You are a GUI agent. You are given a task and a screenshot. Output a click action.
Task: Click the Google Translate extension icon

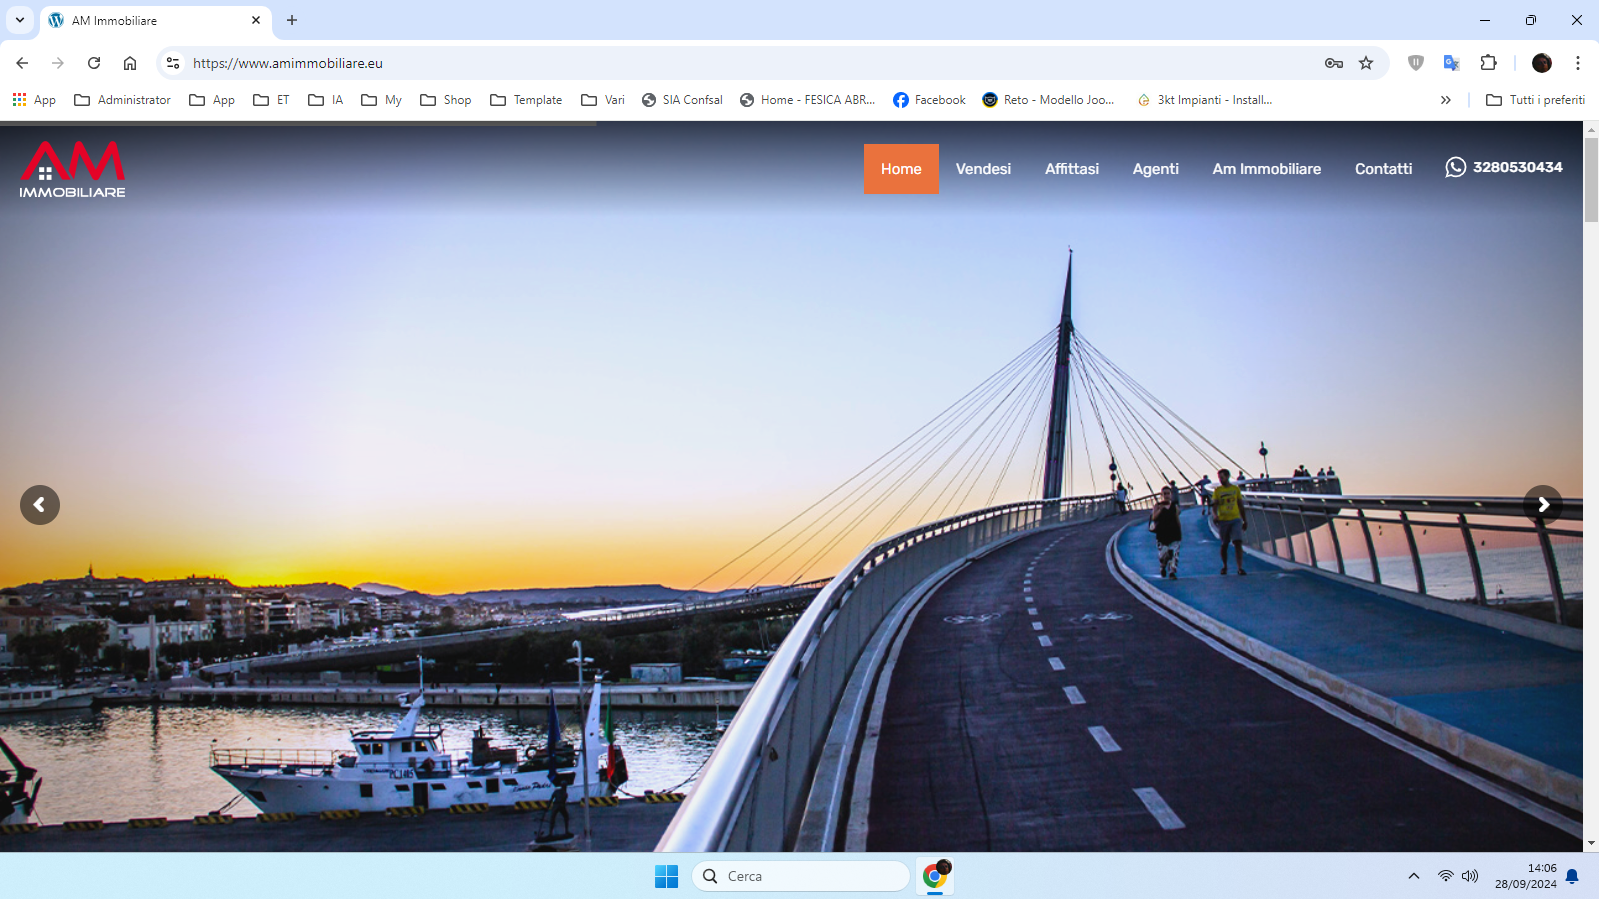coord(1452,63)
